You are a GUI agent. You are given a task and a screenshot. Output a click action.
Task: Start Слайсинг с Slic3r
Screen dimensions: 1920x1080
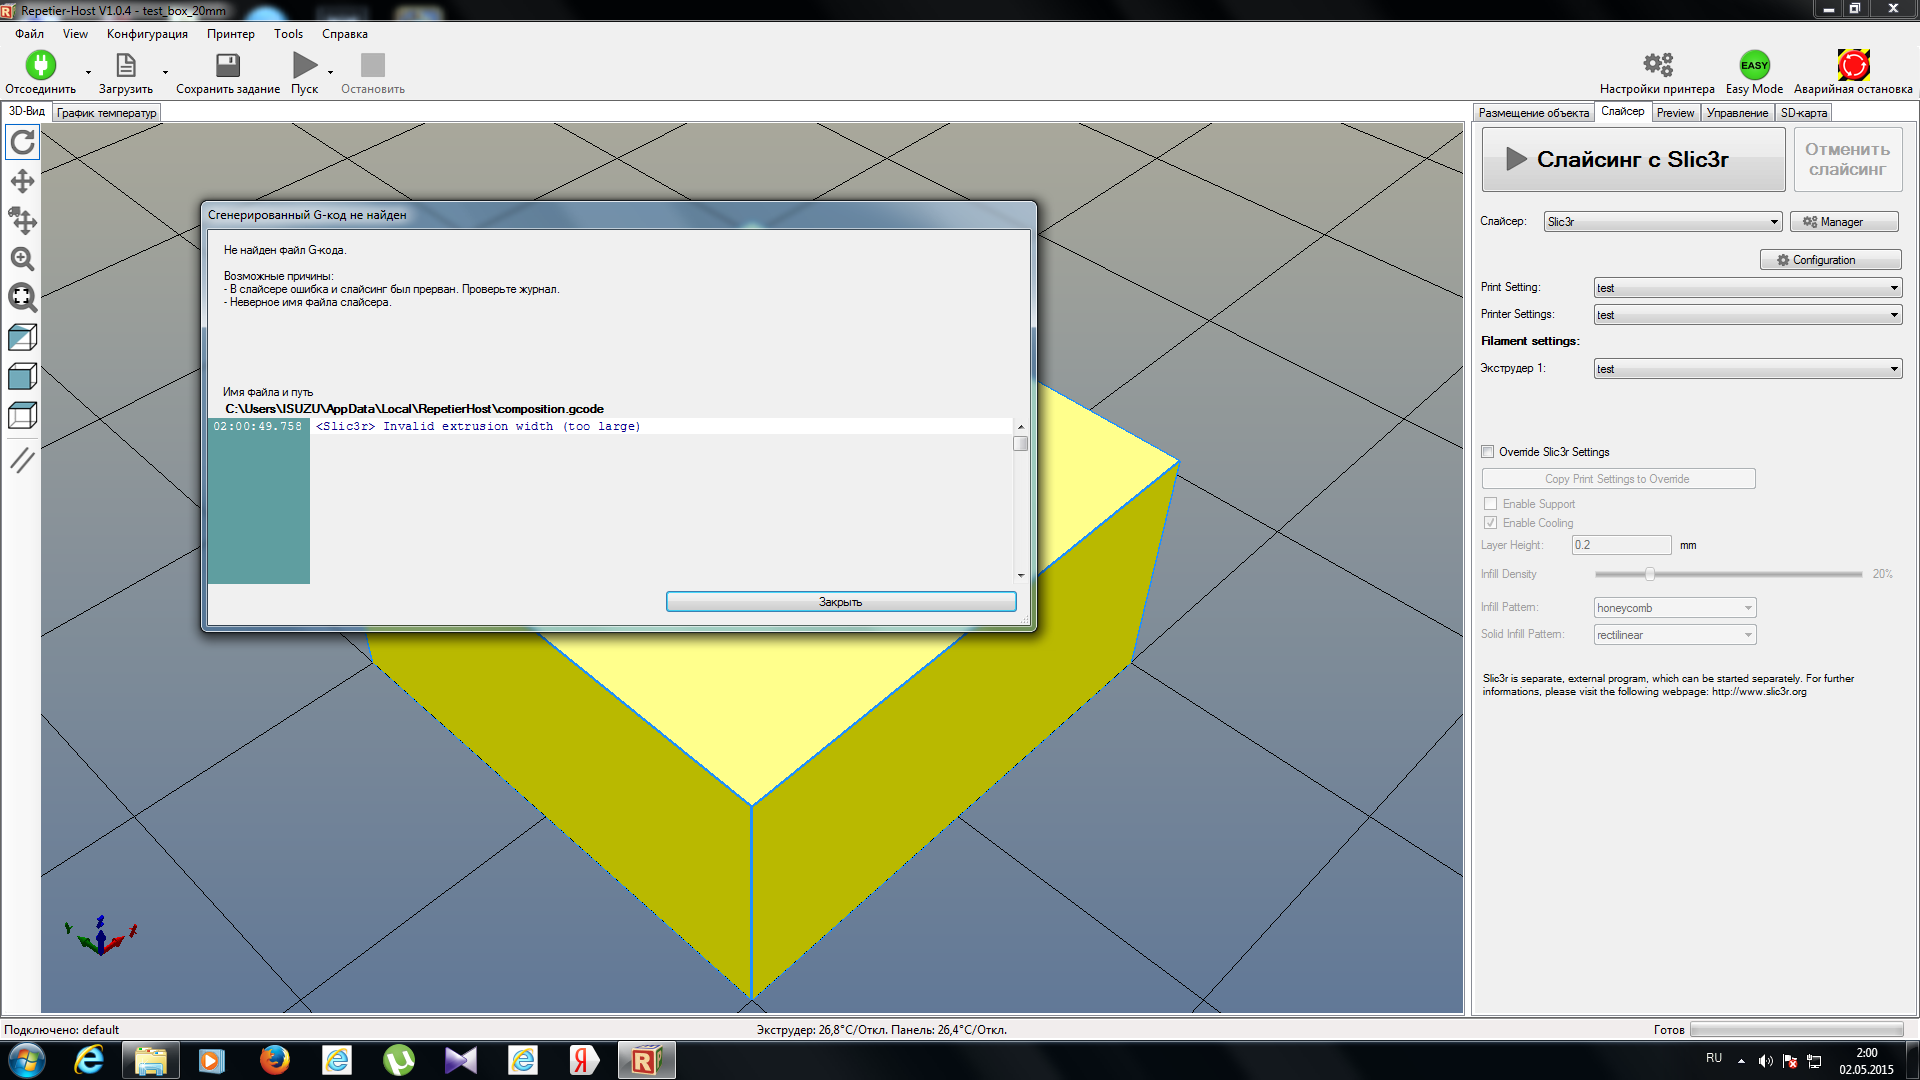point(1633,160)
